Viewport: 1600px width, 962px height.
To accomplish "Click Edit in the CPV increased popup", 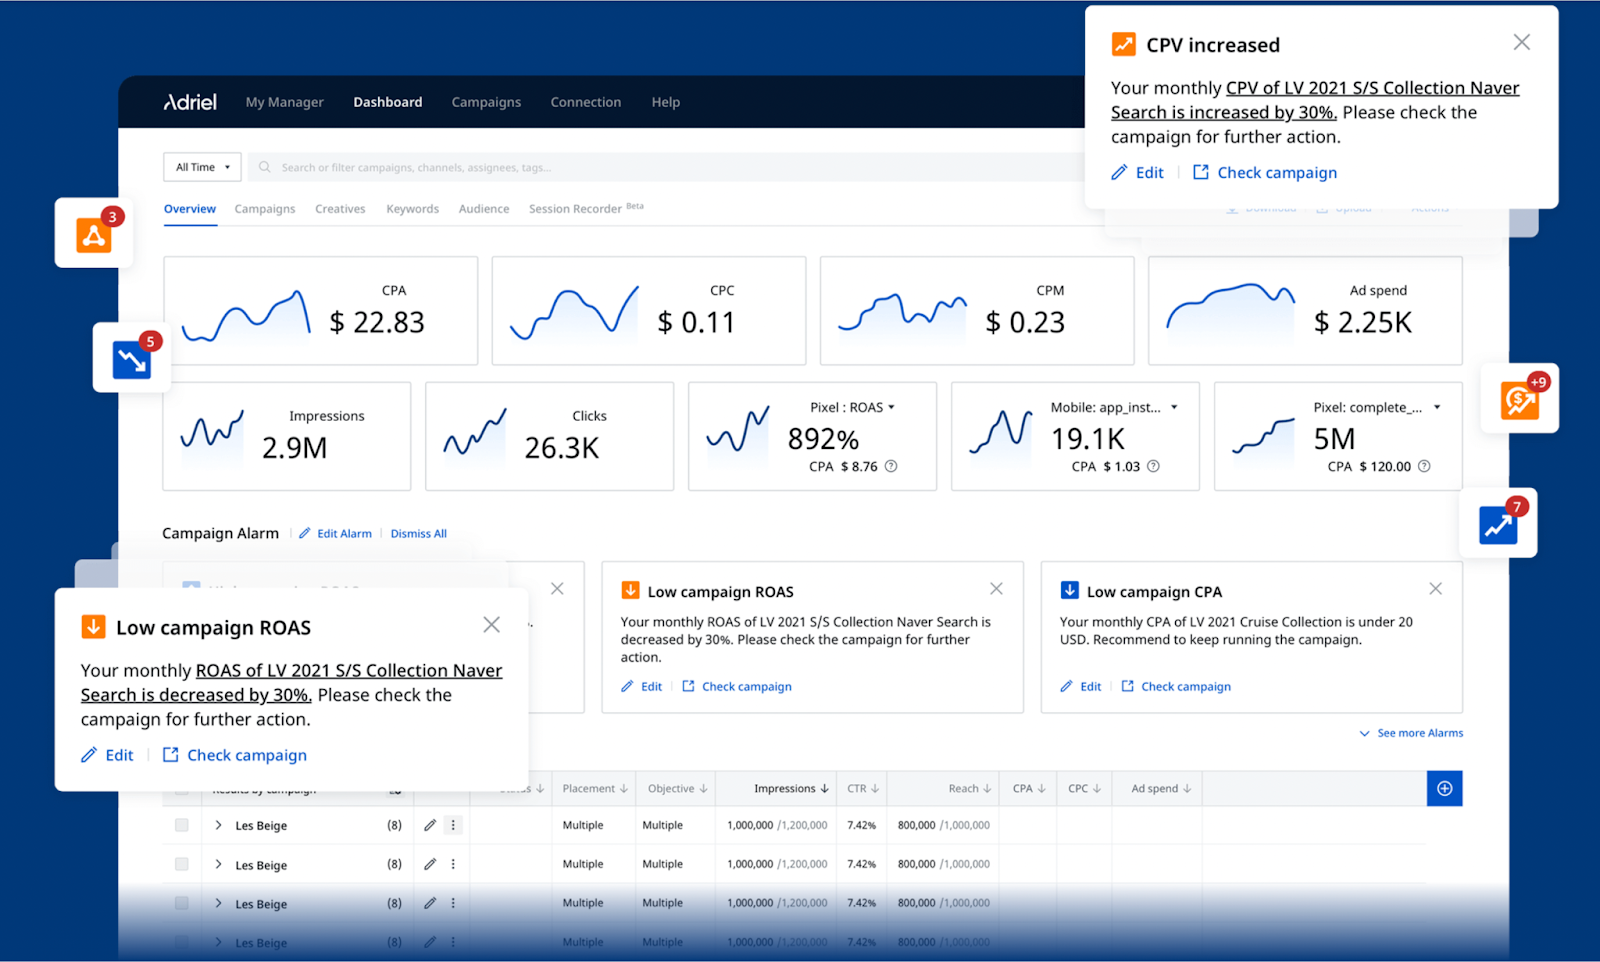I will [1138, 173].
